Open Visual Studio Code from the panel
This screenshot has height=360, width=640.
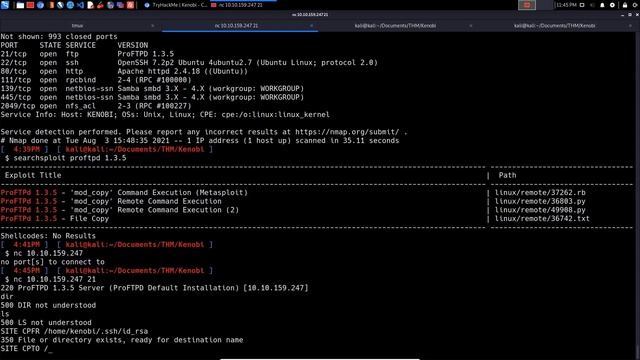point(80,5)
